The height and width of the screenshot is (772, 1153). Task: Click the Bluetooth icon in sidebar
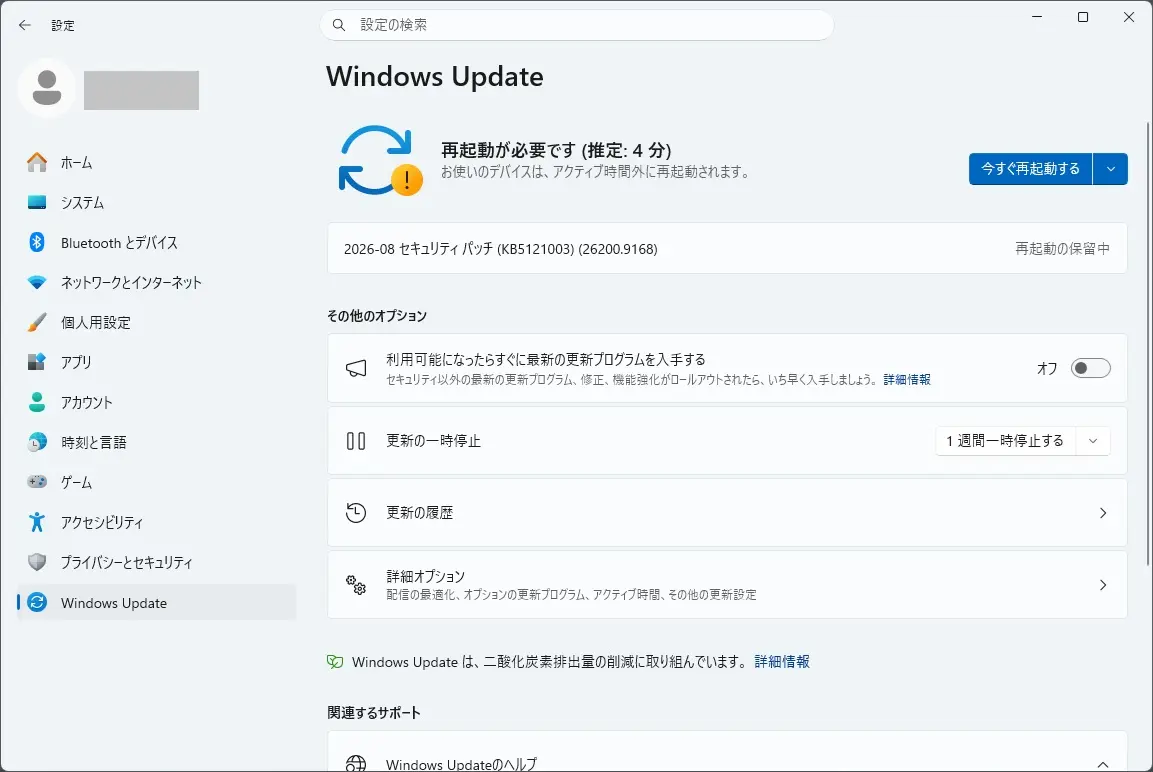coord(37,242)
